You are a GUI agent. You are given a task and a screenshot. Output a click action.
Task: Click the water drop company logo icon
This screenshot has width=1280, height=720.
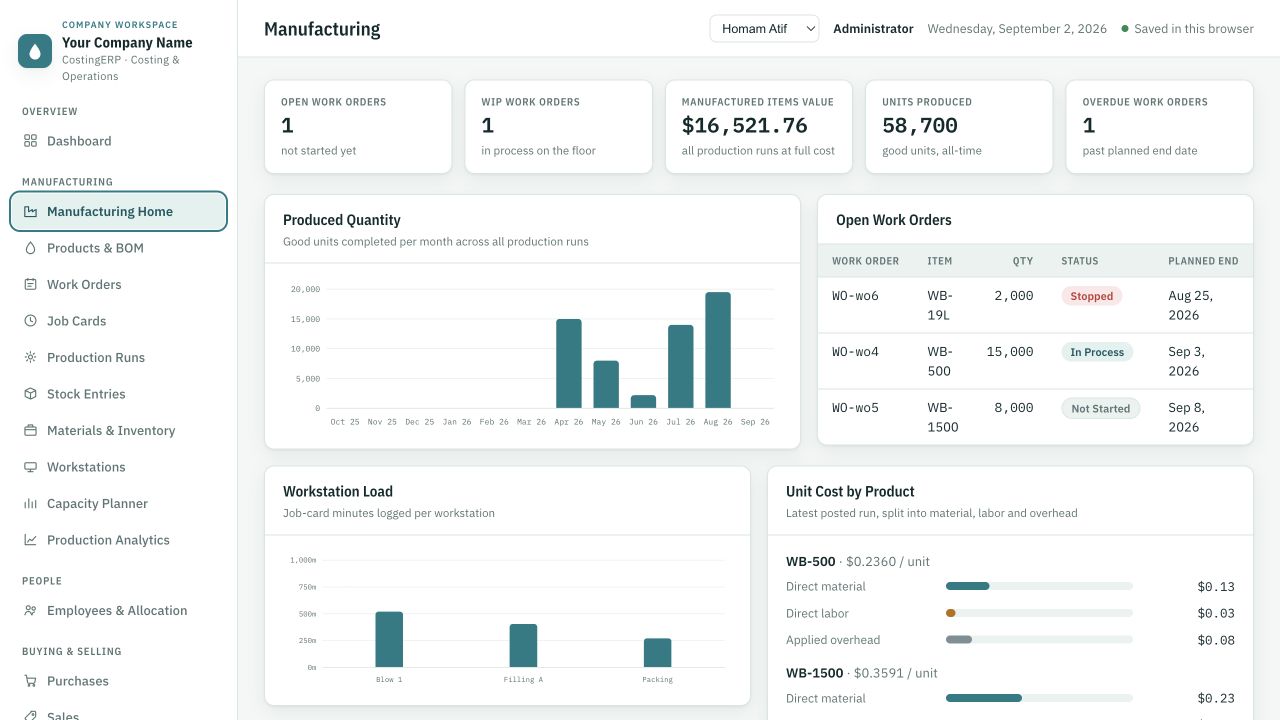35,51
